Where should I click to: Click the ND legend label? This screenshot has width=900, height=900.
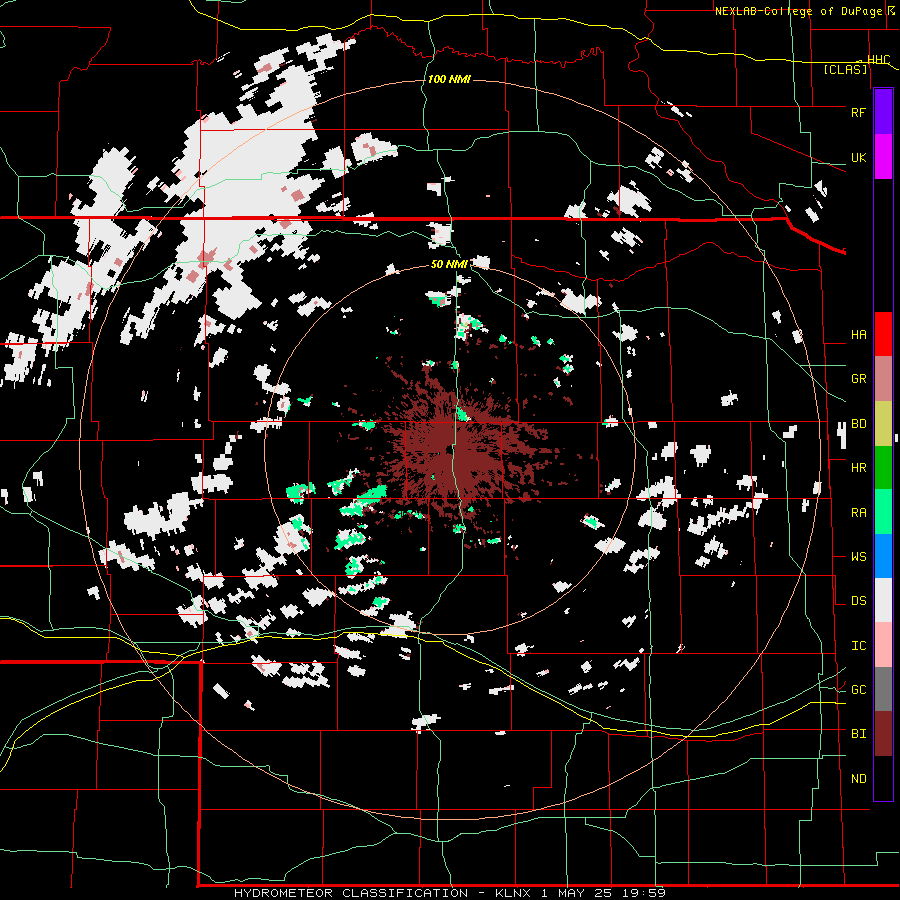click(858, 778)
